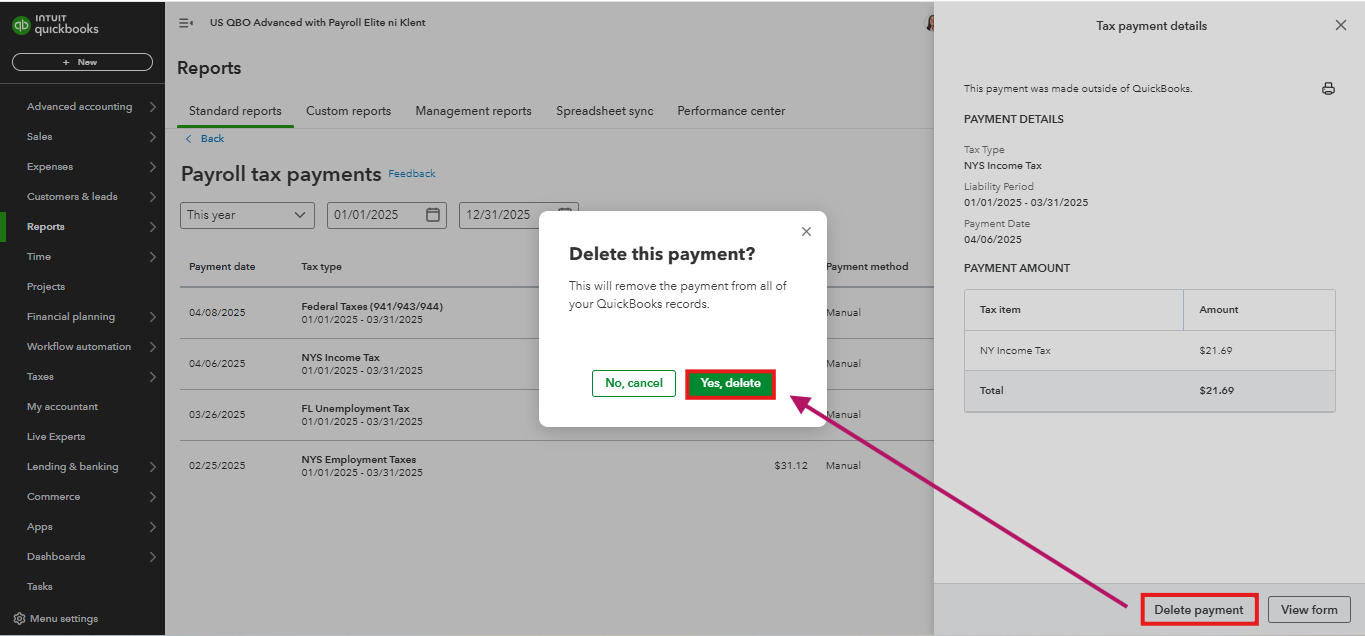Expand Workflow automation sidebar menu
Viewport: 1365px width, 636px height.
click(152, 347)
